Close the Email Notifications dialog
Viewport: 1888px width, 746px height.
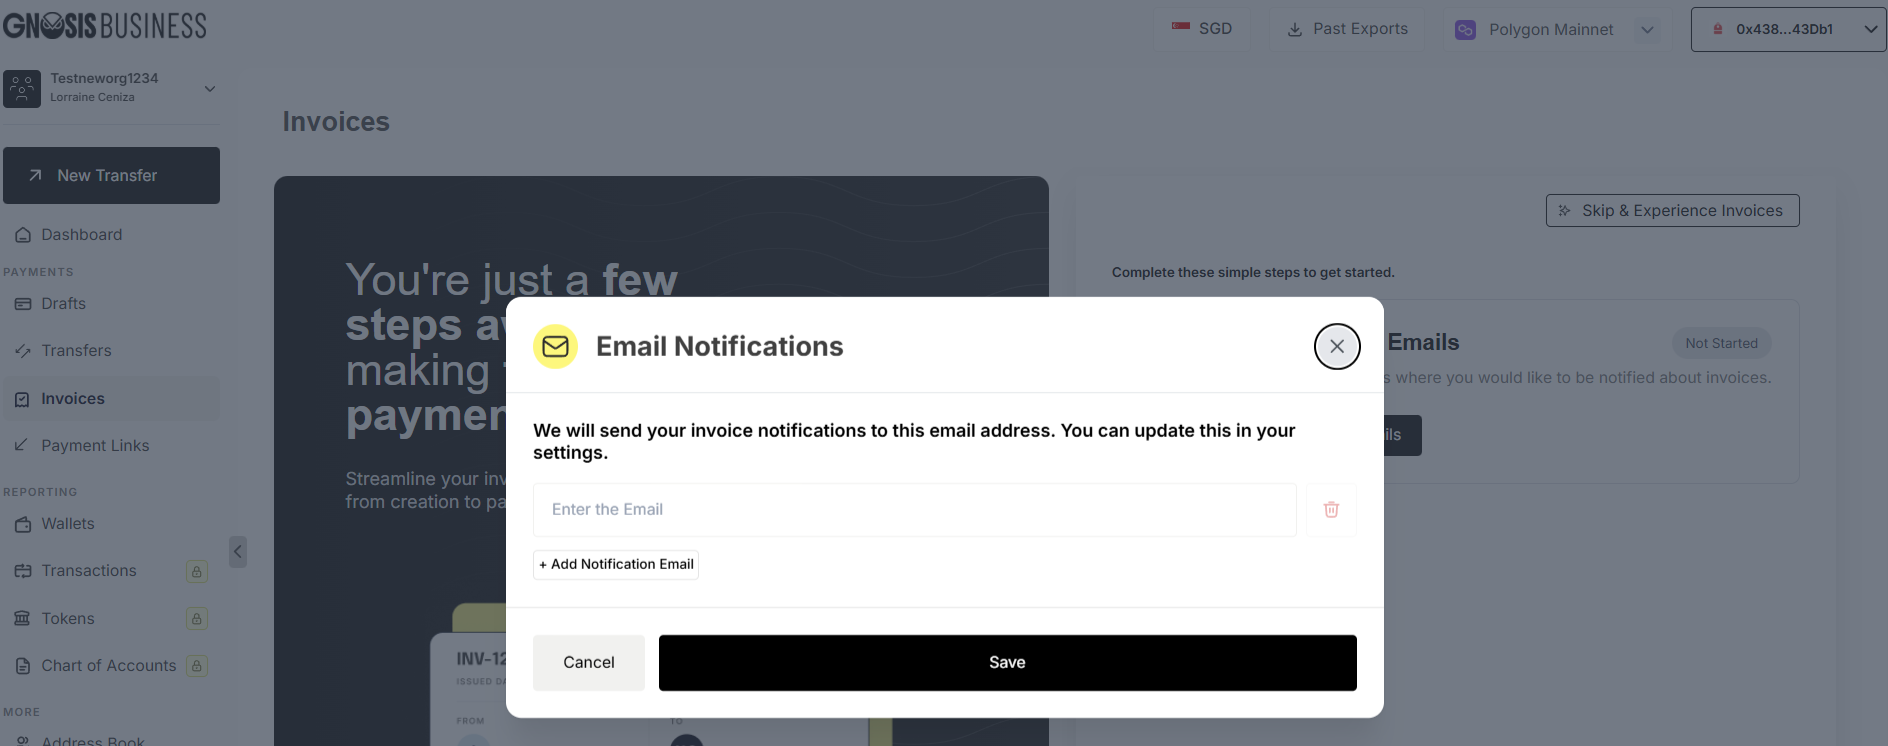[1336, 346]
